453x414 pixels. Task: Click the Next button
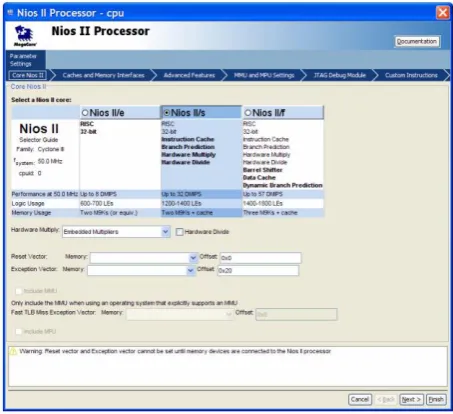point(411,399)
